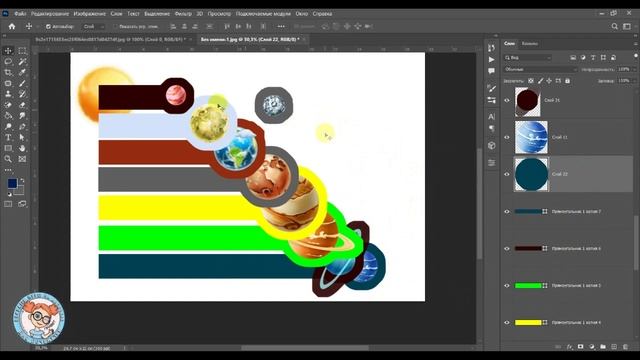Hide the green rectangle layer
Viewport: 640px width, 360px height.
pyautogui.click(x=507, y=286)
